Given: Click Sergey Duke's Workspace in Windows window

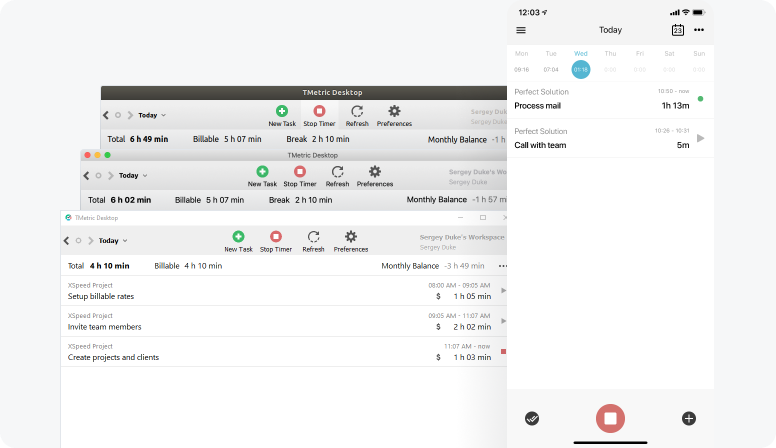Looking at the screenshot, I should 462,237.
